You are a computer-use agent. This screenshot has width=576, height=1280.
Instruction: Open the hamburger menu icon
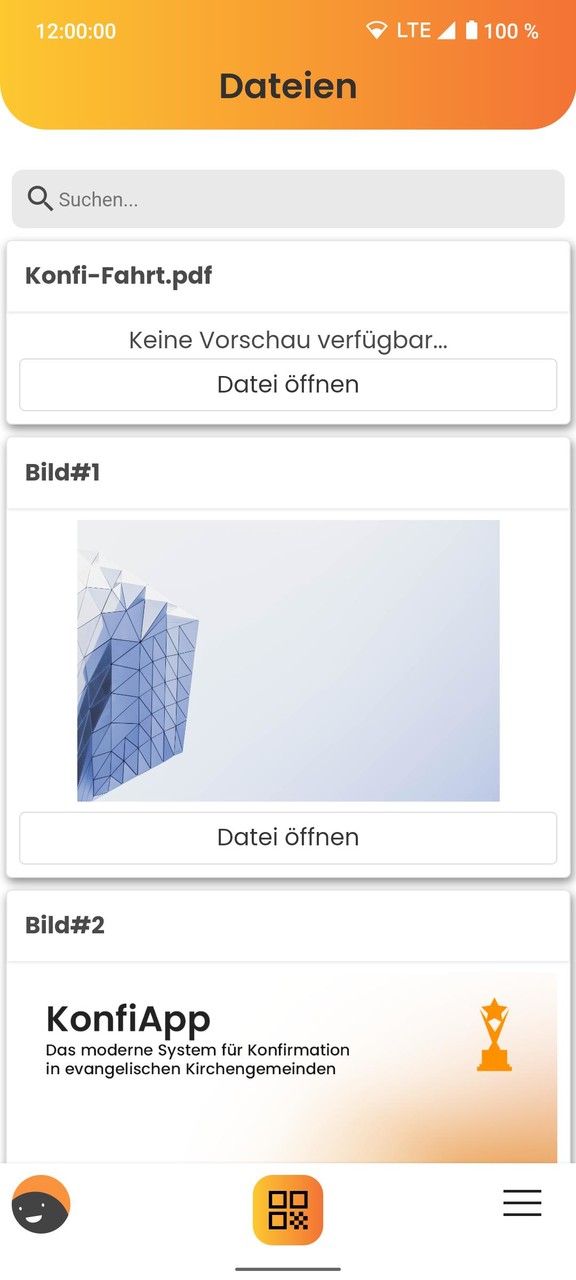pyautogui.click(x=522, y=1202)
